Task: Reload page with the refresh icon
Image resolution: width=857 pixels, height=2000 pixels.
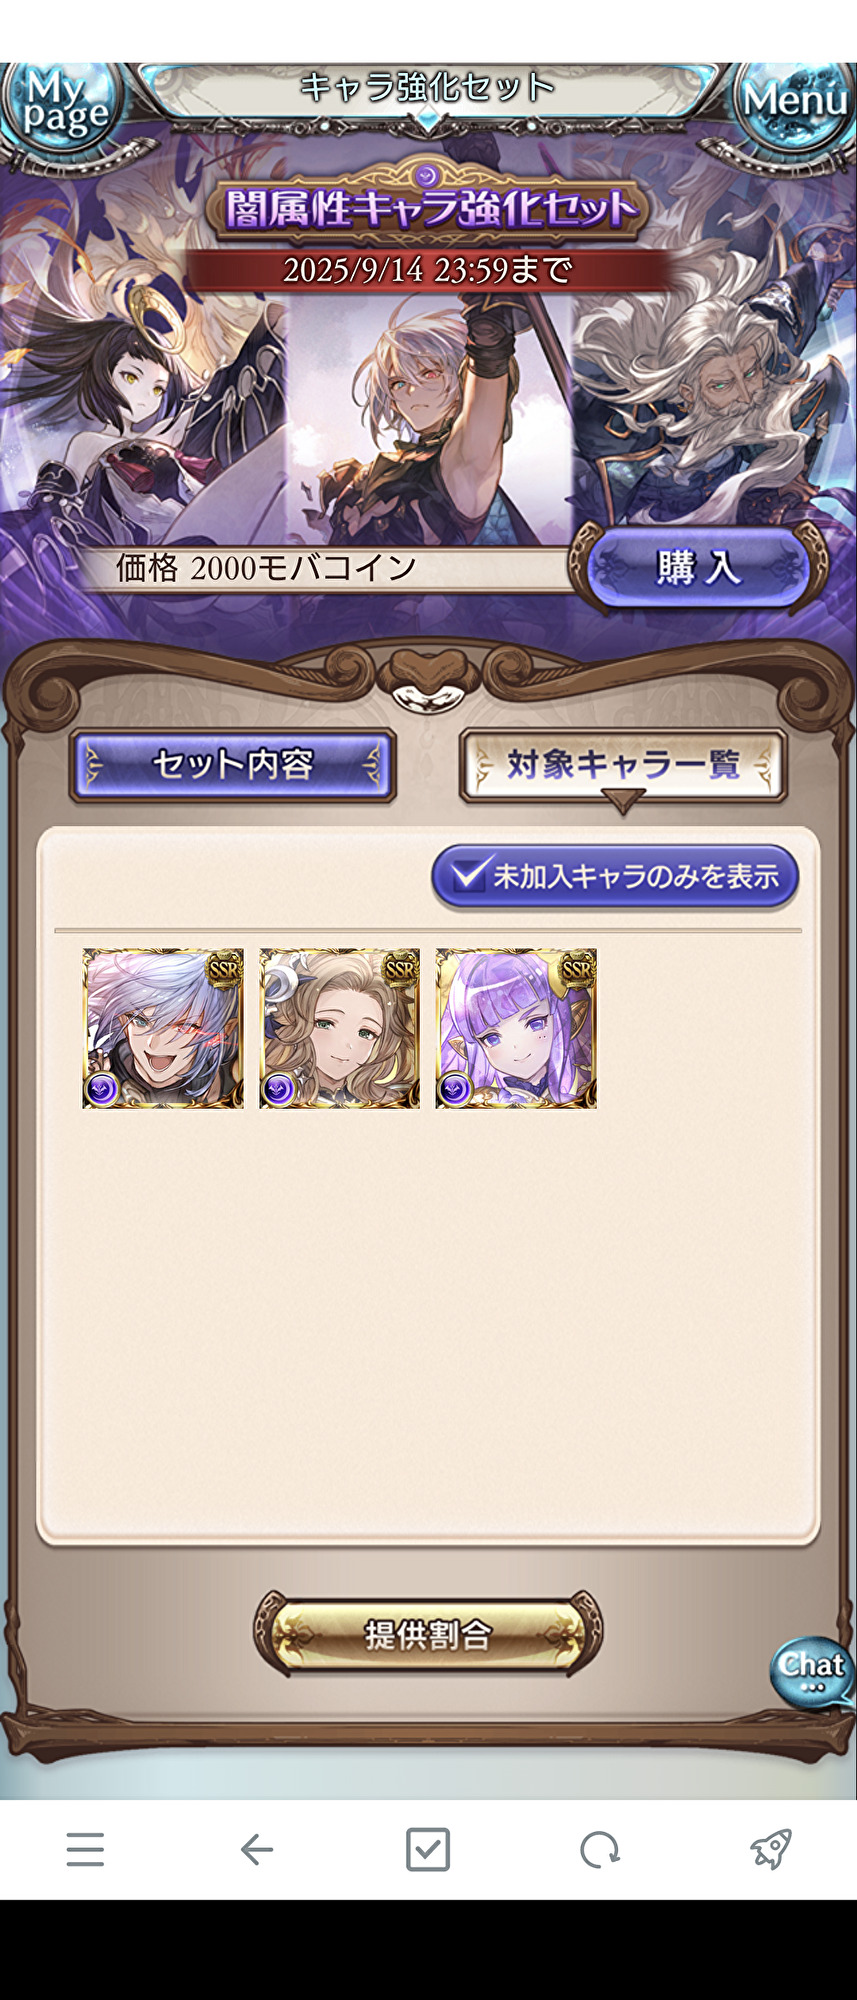Action: pyautogui.click(x=600, y=1849)
